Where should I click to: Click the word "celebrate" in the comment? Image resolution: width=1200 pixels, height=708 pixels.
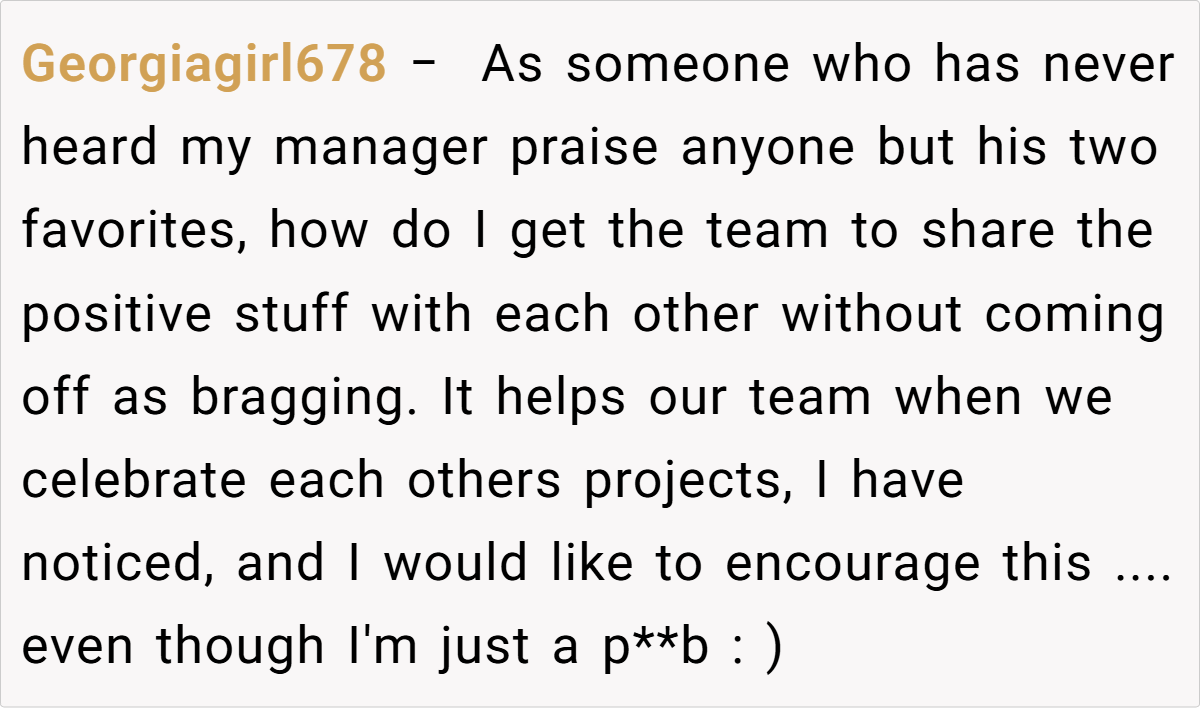click(134, 481)
